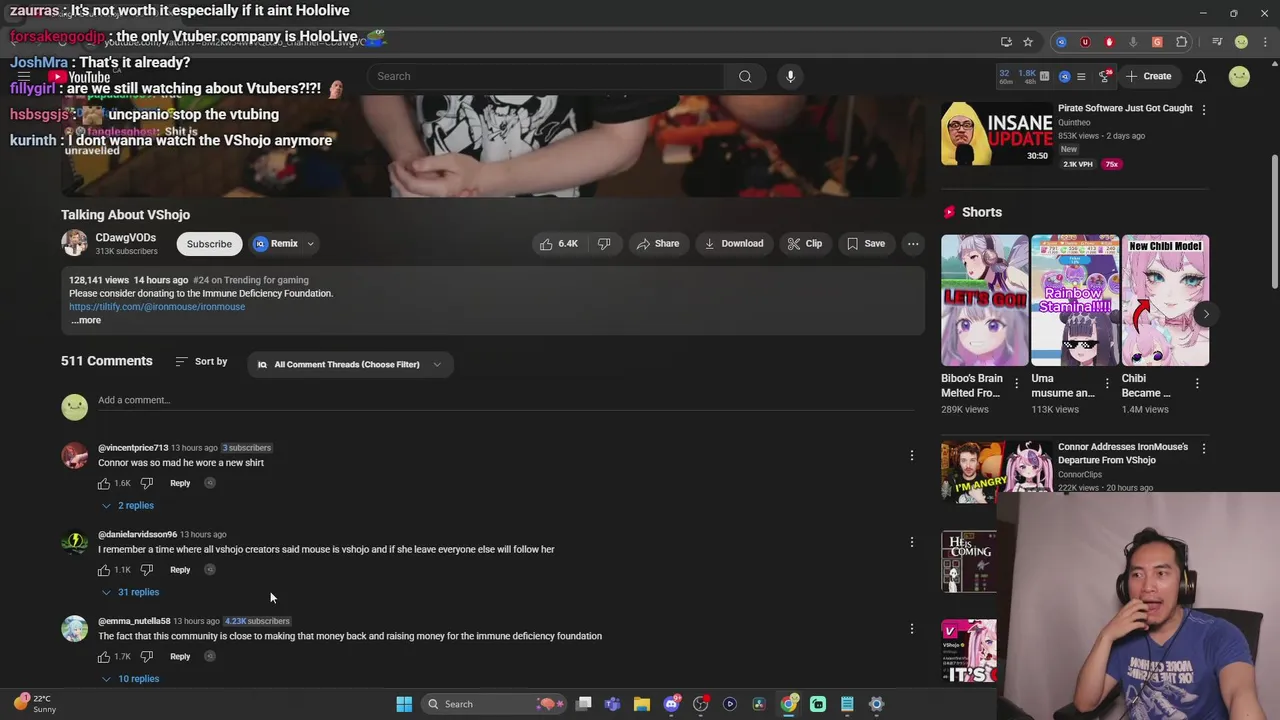
Task: Open Discord from the taskbar
Action: 672,704
